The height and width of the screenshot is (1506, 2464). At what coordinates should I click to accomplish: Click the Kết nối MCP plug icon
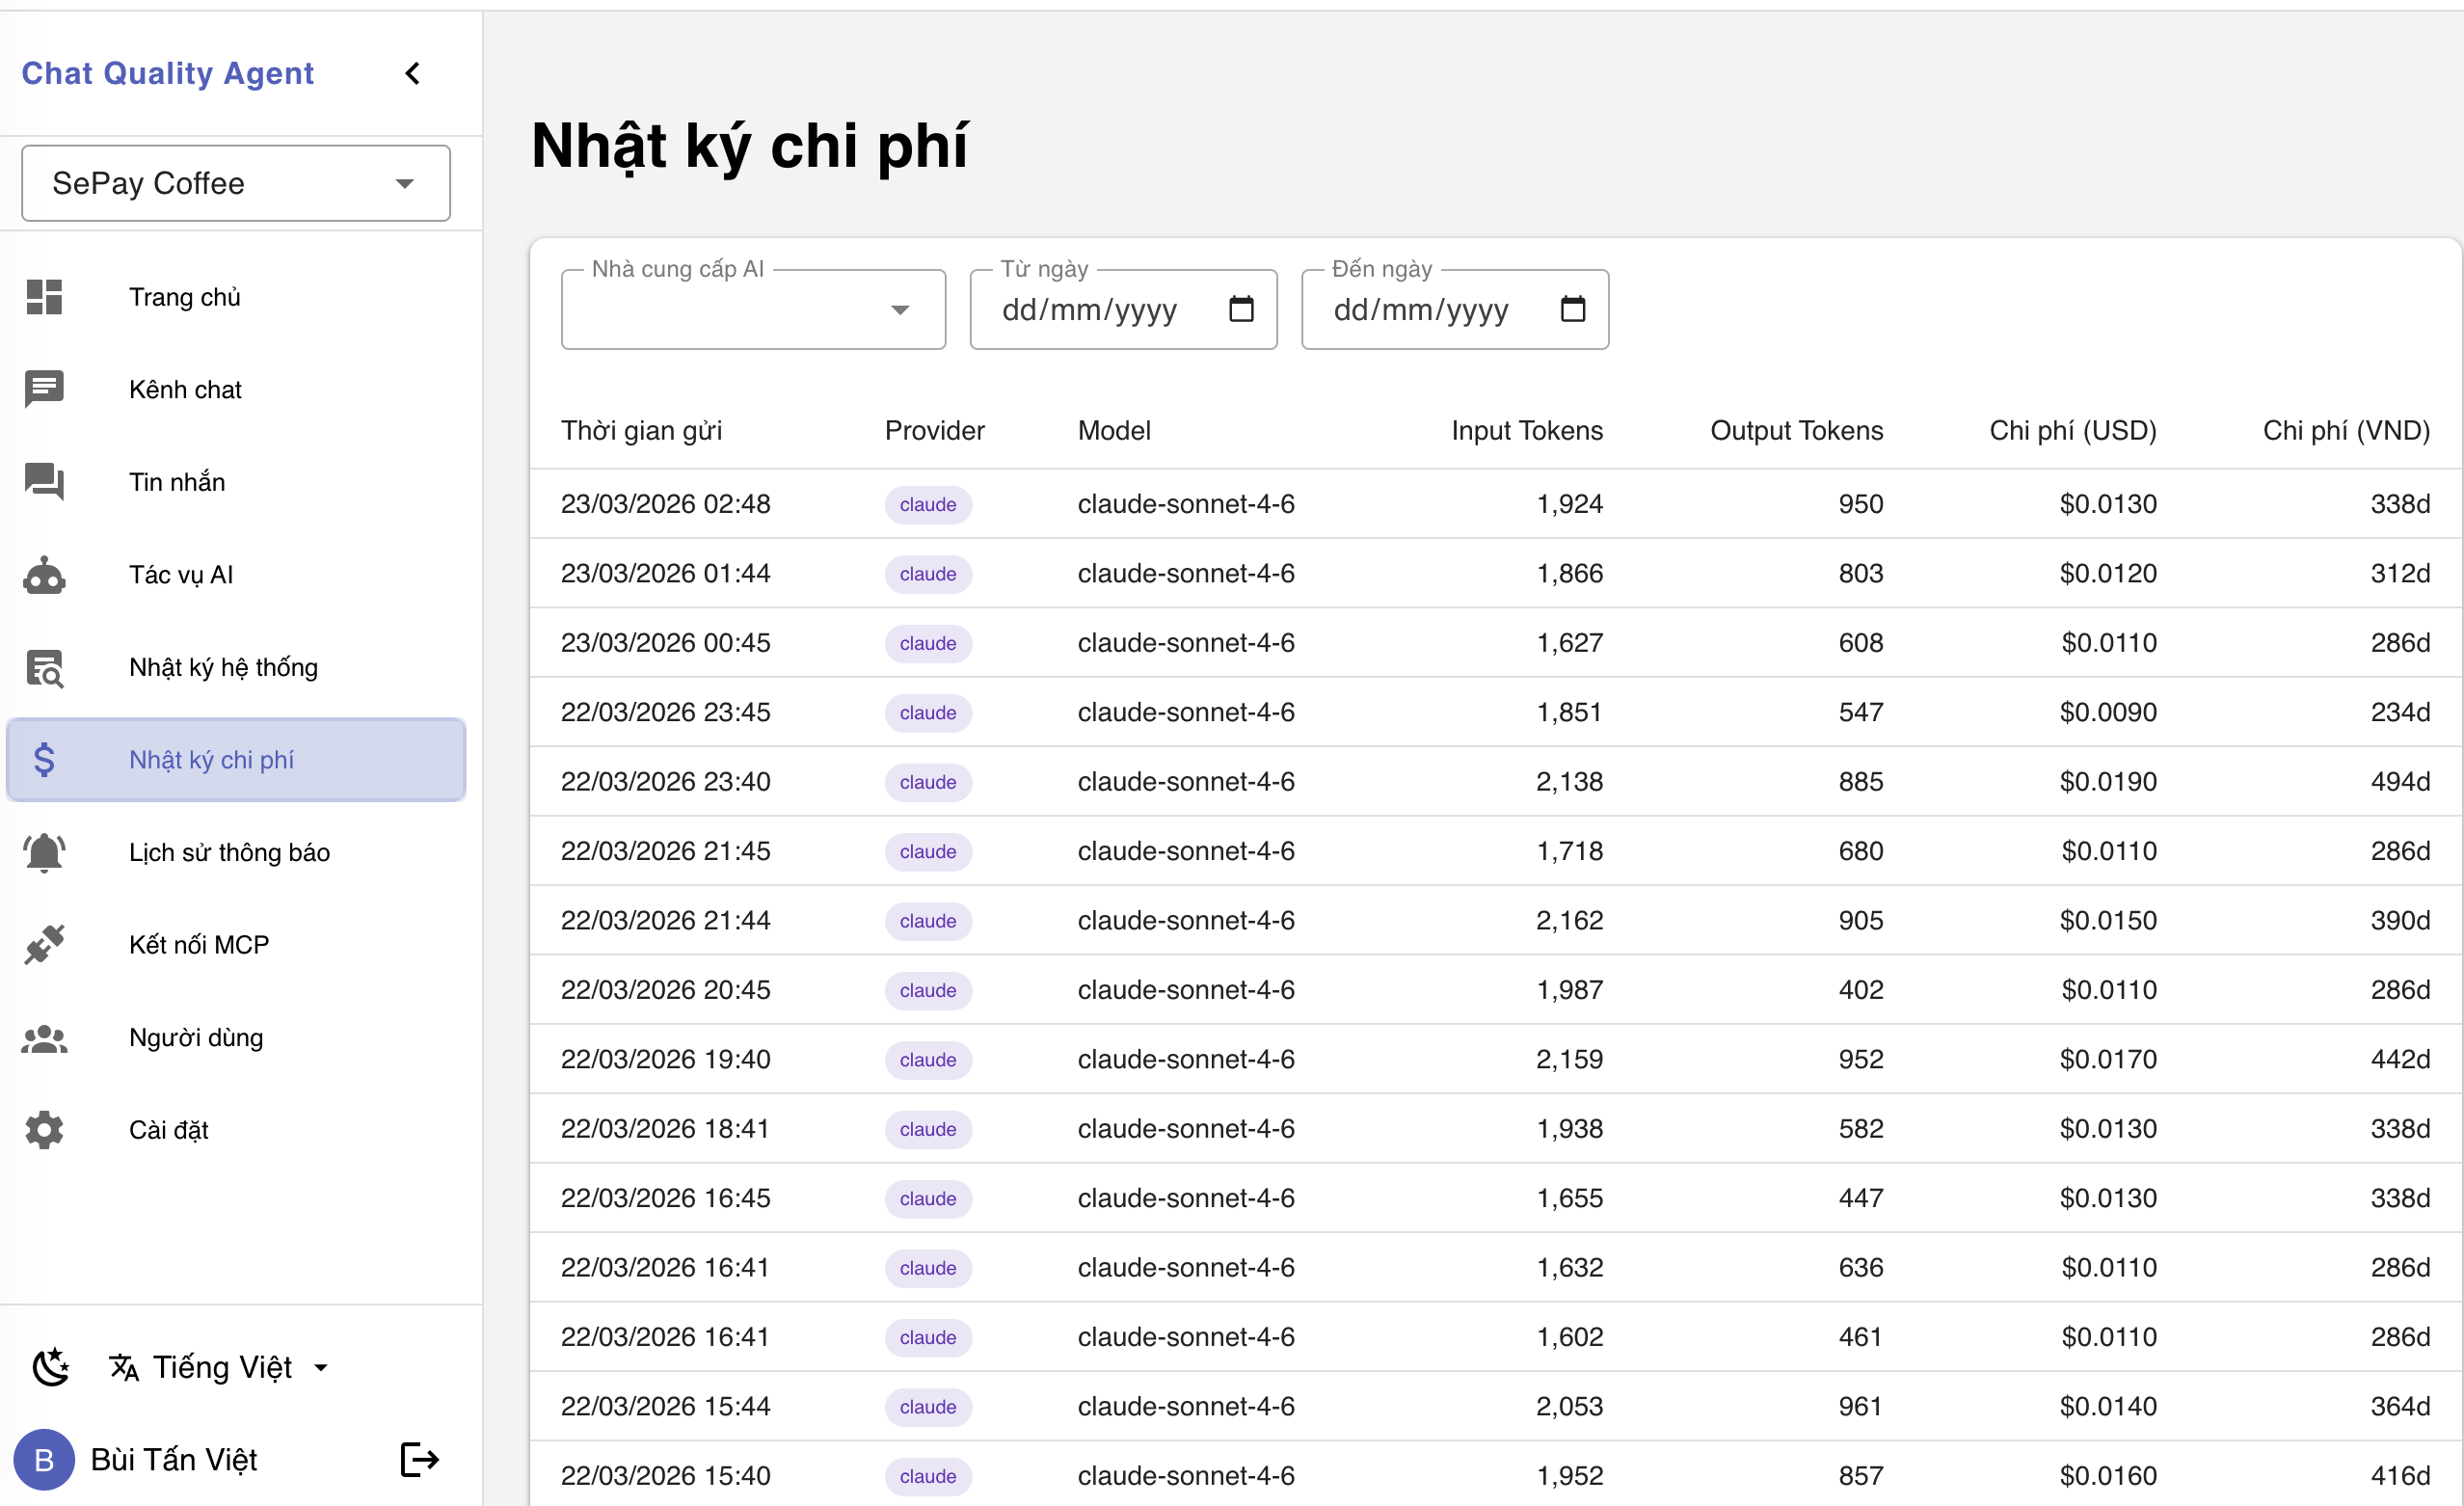coord(44,945)
